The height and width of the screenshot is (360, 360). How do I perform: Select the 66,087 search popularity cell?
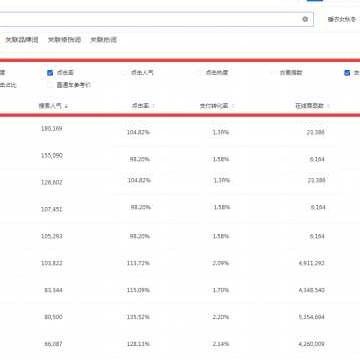53,344
